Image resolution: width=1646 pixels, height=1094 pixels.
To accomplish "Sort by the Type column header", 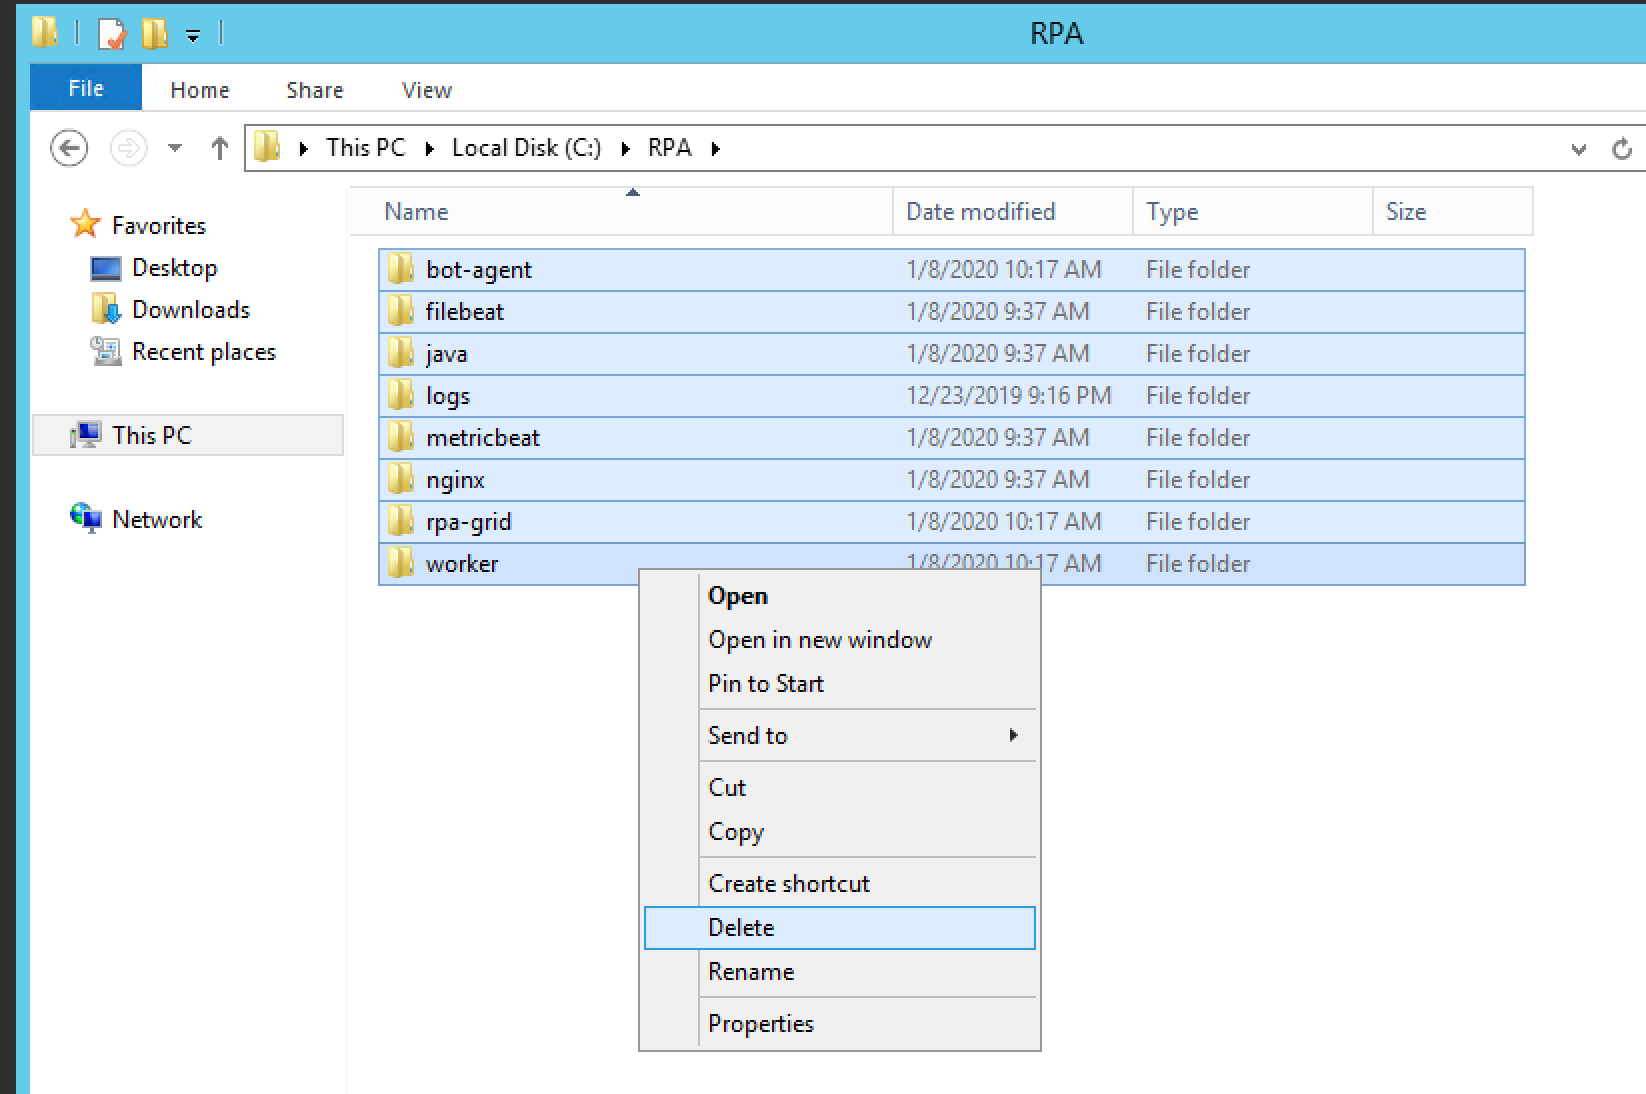I will click(x=1253, y=212).
